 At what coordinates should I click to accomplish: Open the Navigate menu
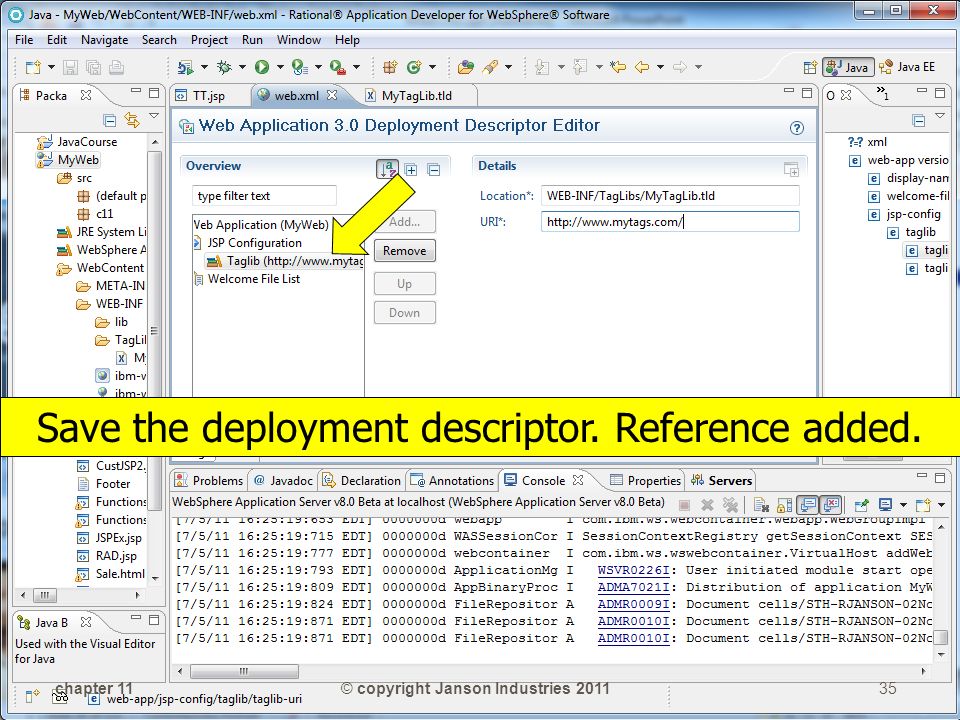105,40
